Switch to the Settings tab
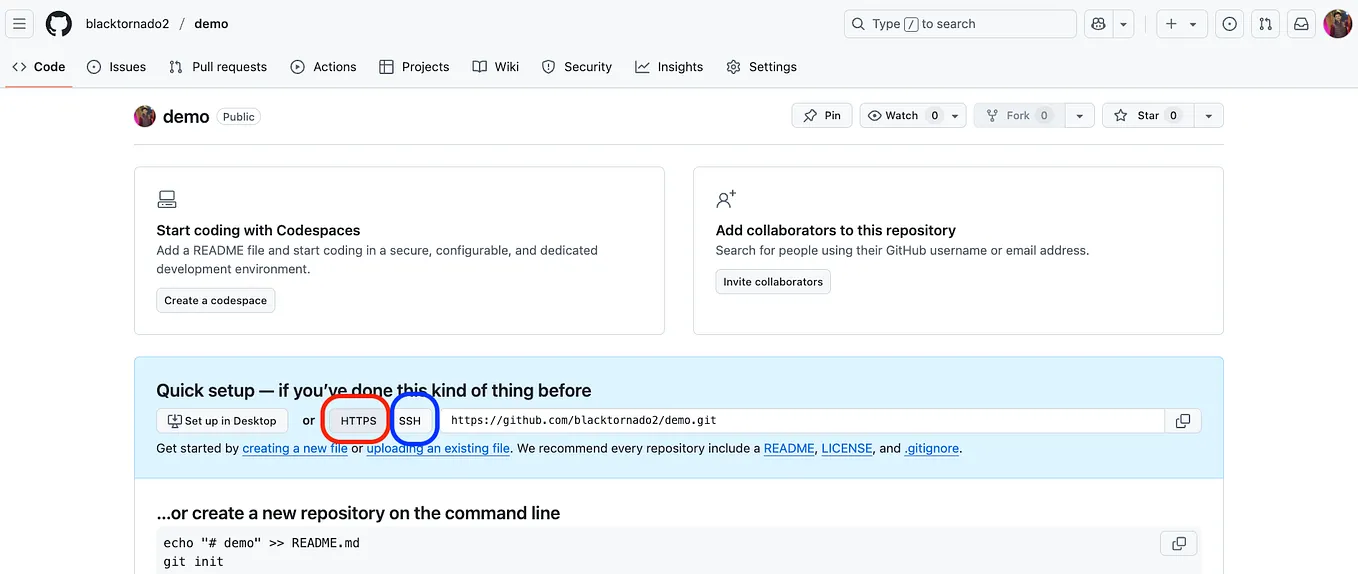The image size is (1358, 574). [x=762, y=67]
